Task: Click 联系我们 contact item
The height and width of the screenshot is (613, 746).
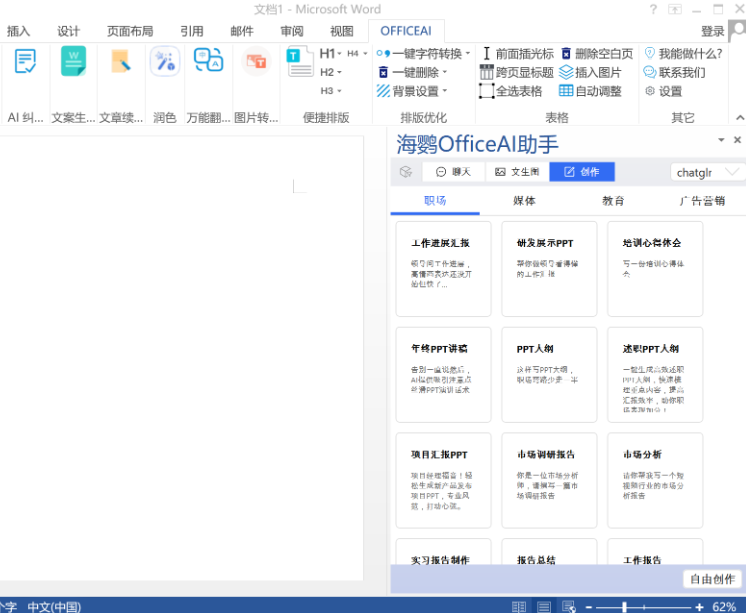Action: (675, 72)
